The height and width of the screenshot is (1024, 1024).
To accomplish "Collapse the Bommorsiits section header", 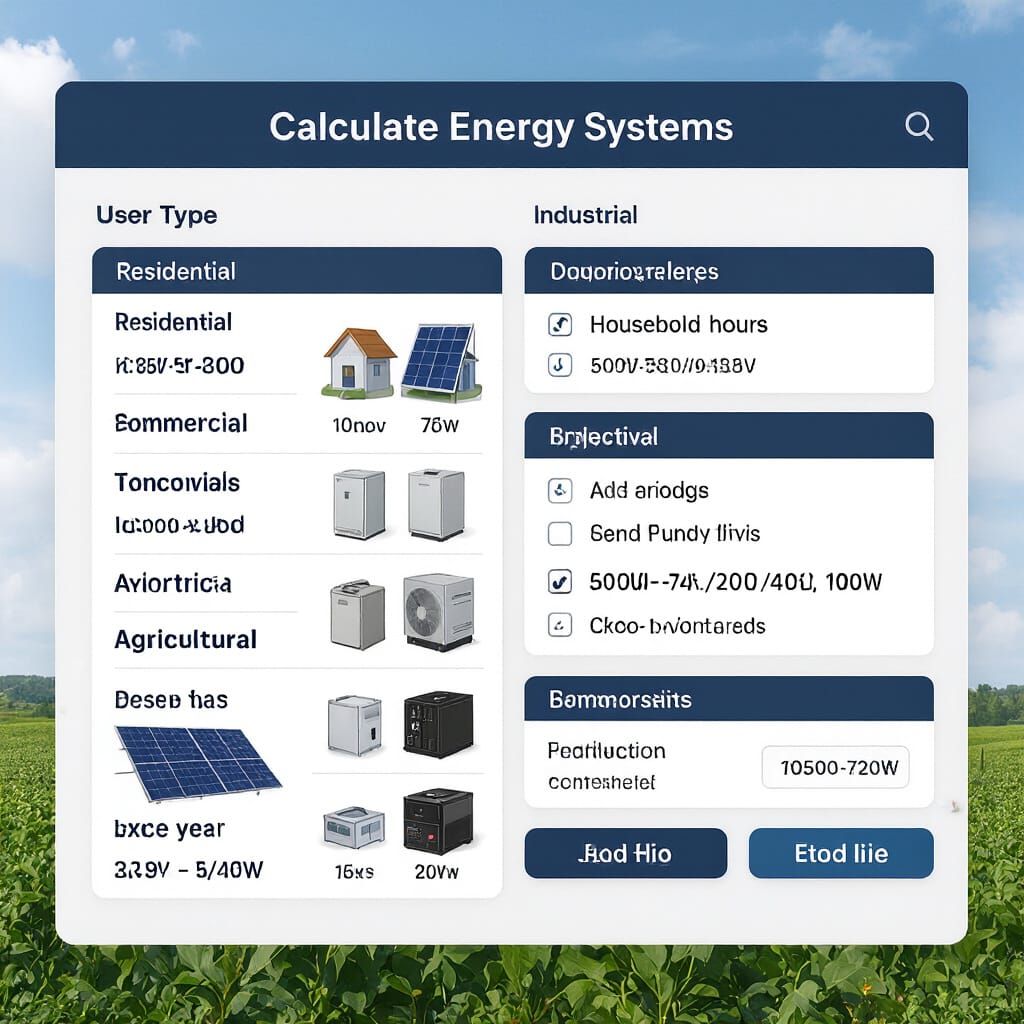I will (x=728, y=699).
